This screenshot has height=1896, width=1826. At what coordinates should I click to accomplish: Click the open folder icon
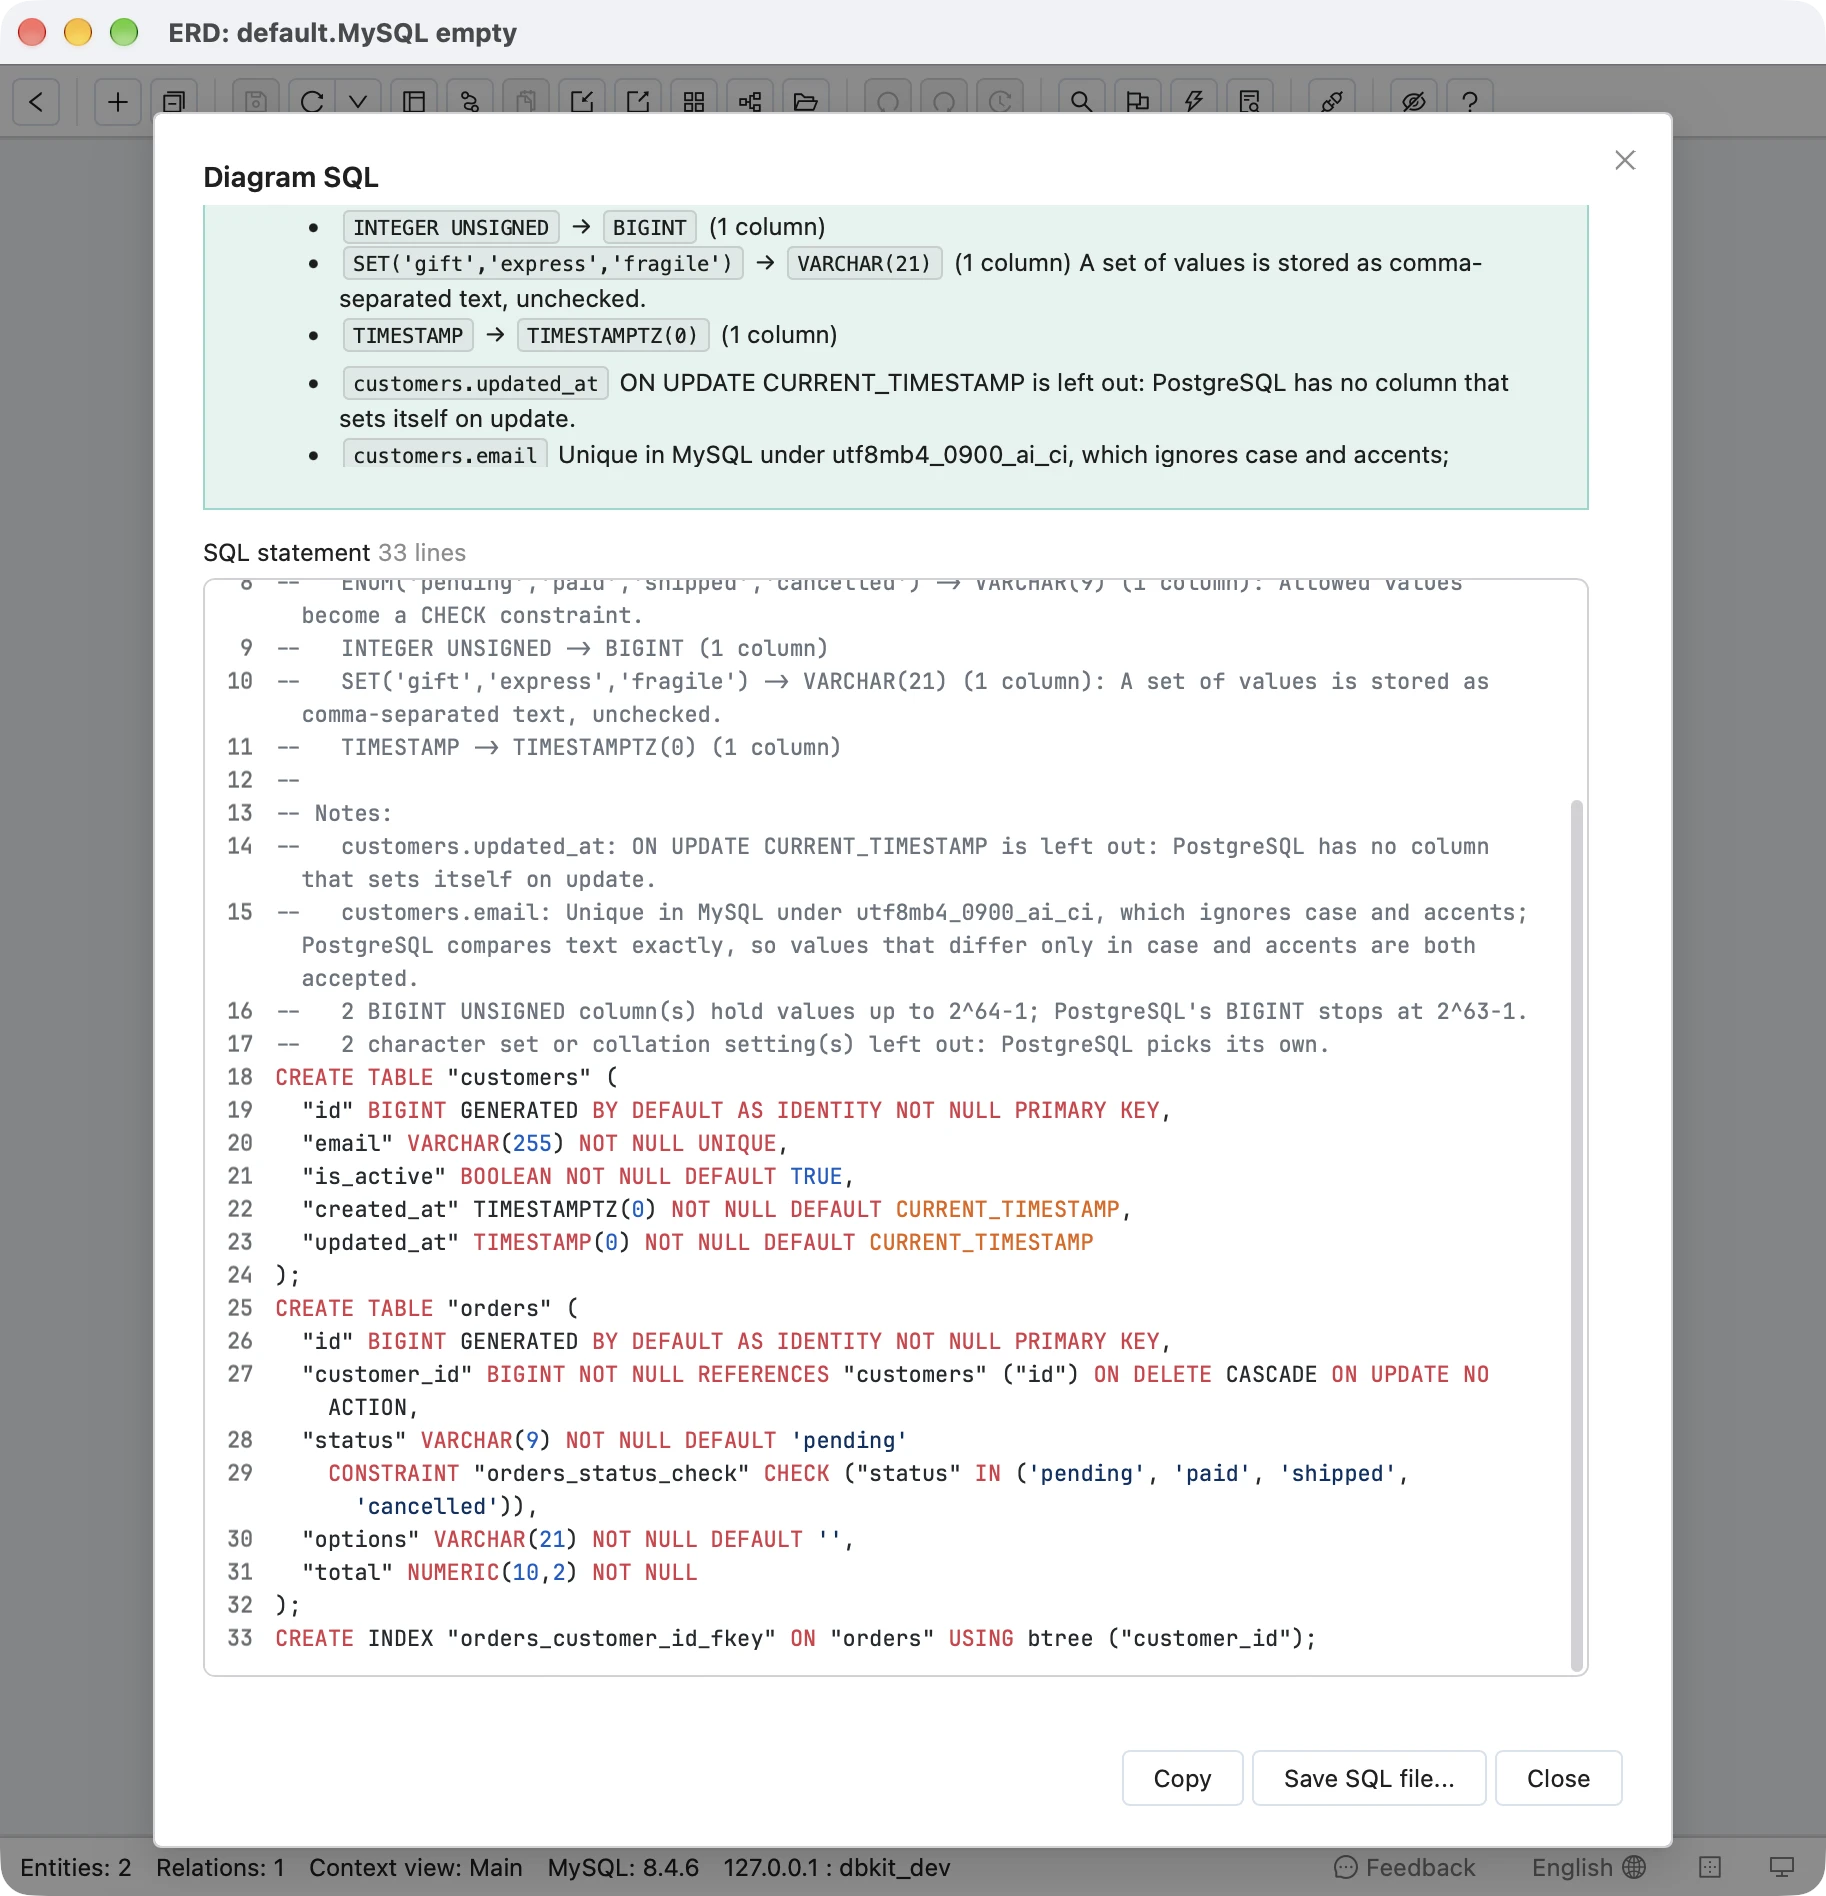[x=806, y=101]
